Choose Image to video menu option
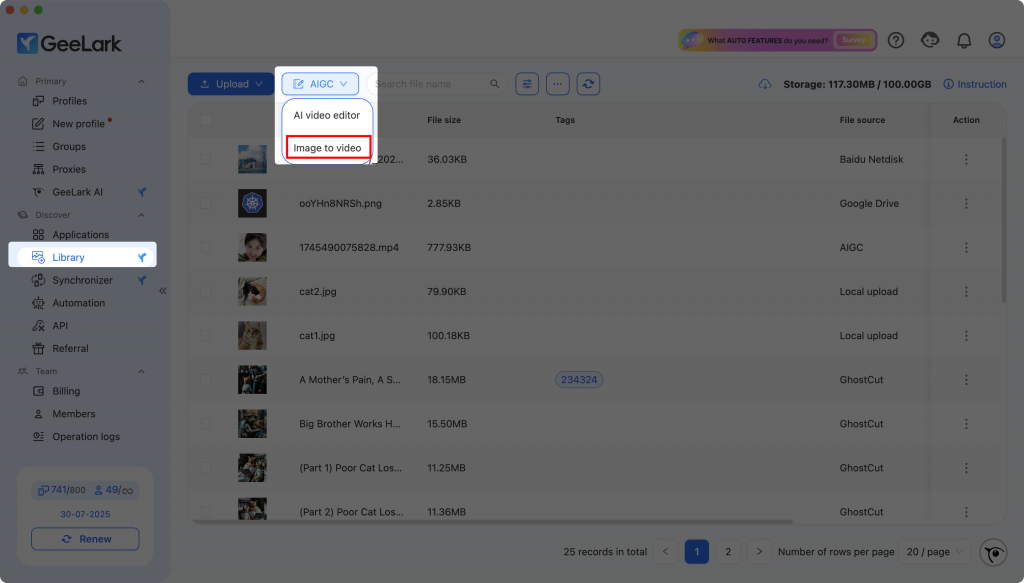1024x583 pixels. pos(327,148)
